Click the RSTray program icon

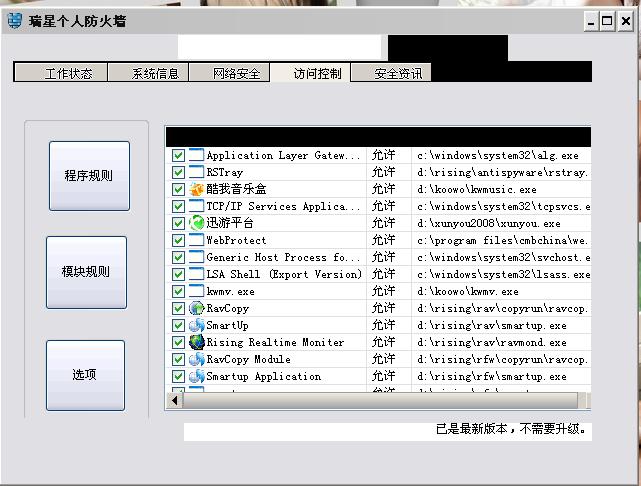pyautogui.click(x=196, y=172)
